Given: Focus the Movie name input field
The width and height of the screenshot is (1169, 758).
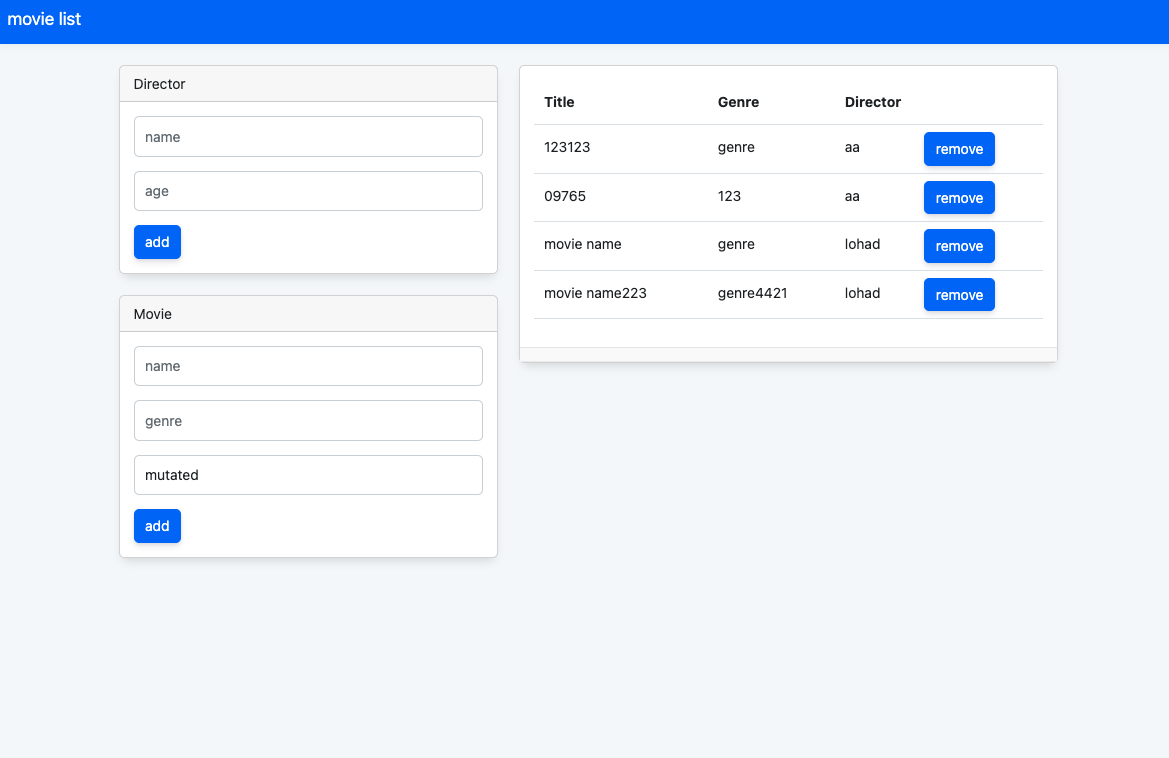Looking at the screenshot, I should click(308, 366).
